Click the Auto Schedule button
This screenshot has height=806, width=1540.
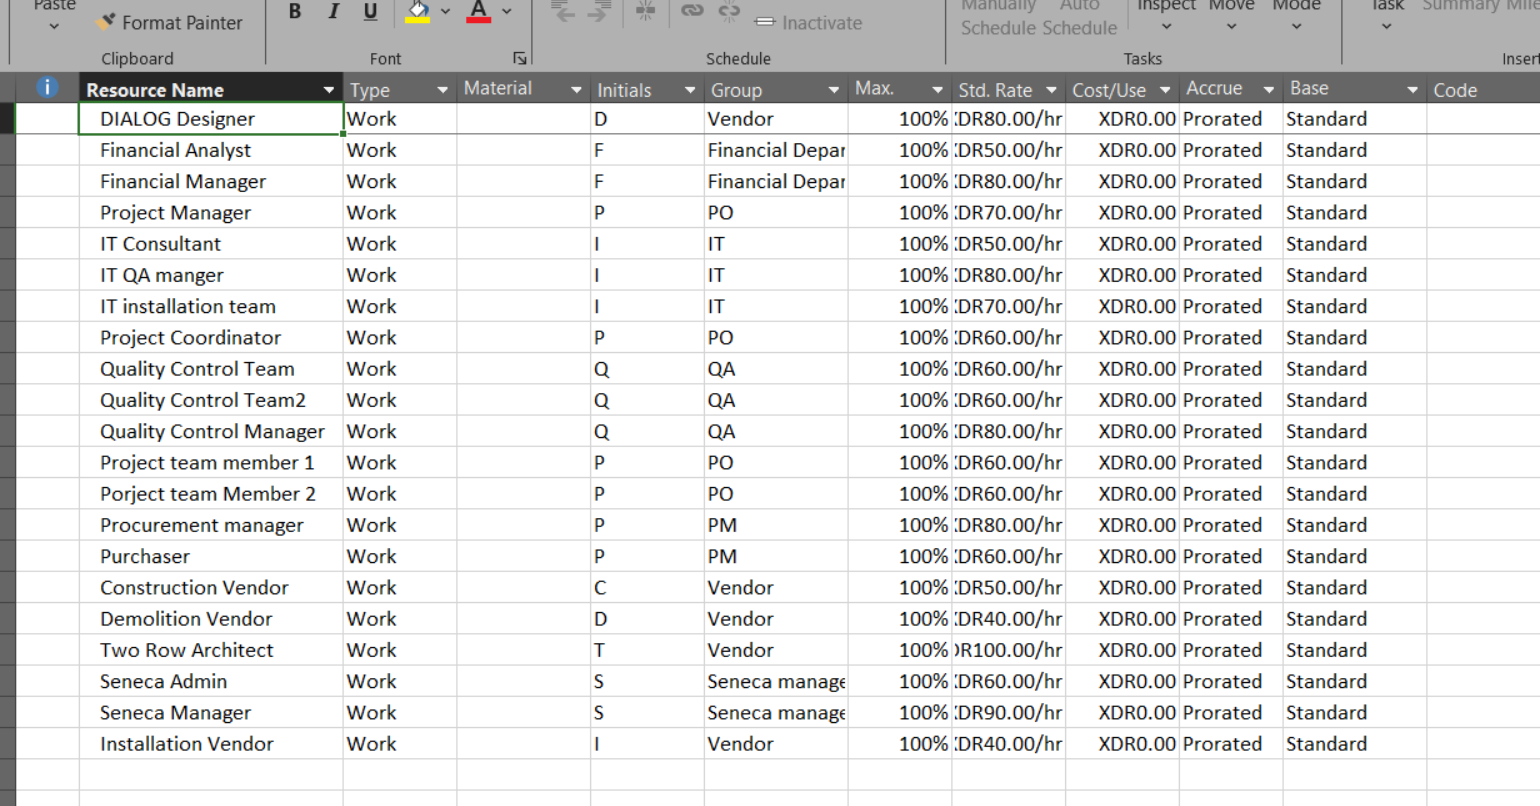[x=1079, y=17]
